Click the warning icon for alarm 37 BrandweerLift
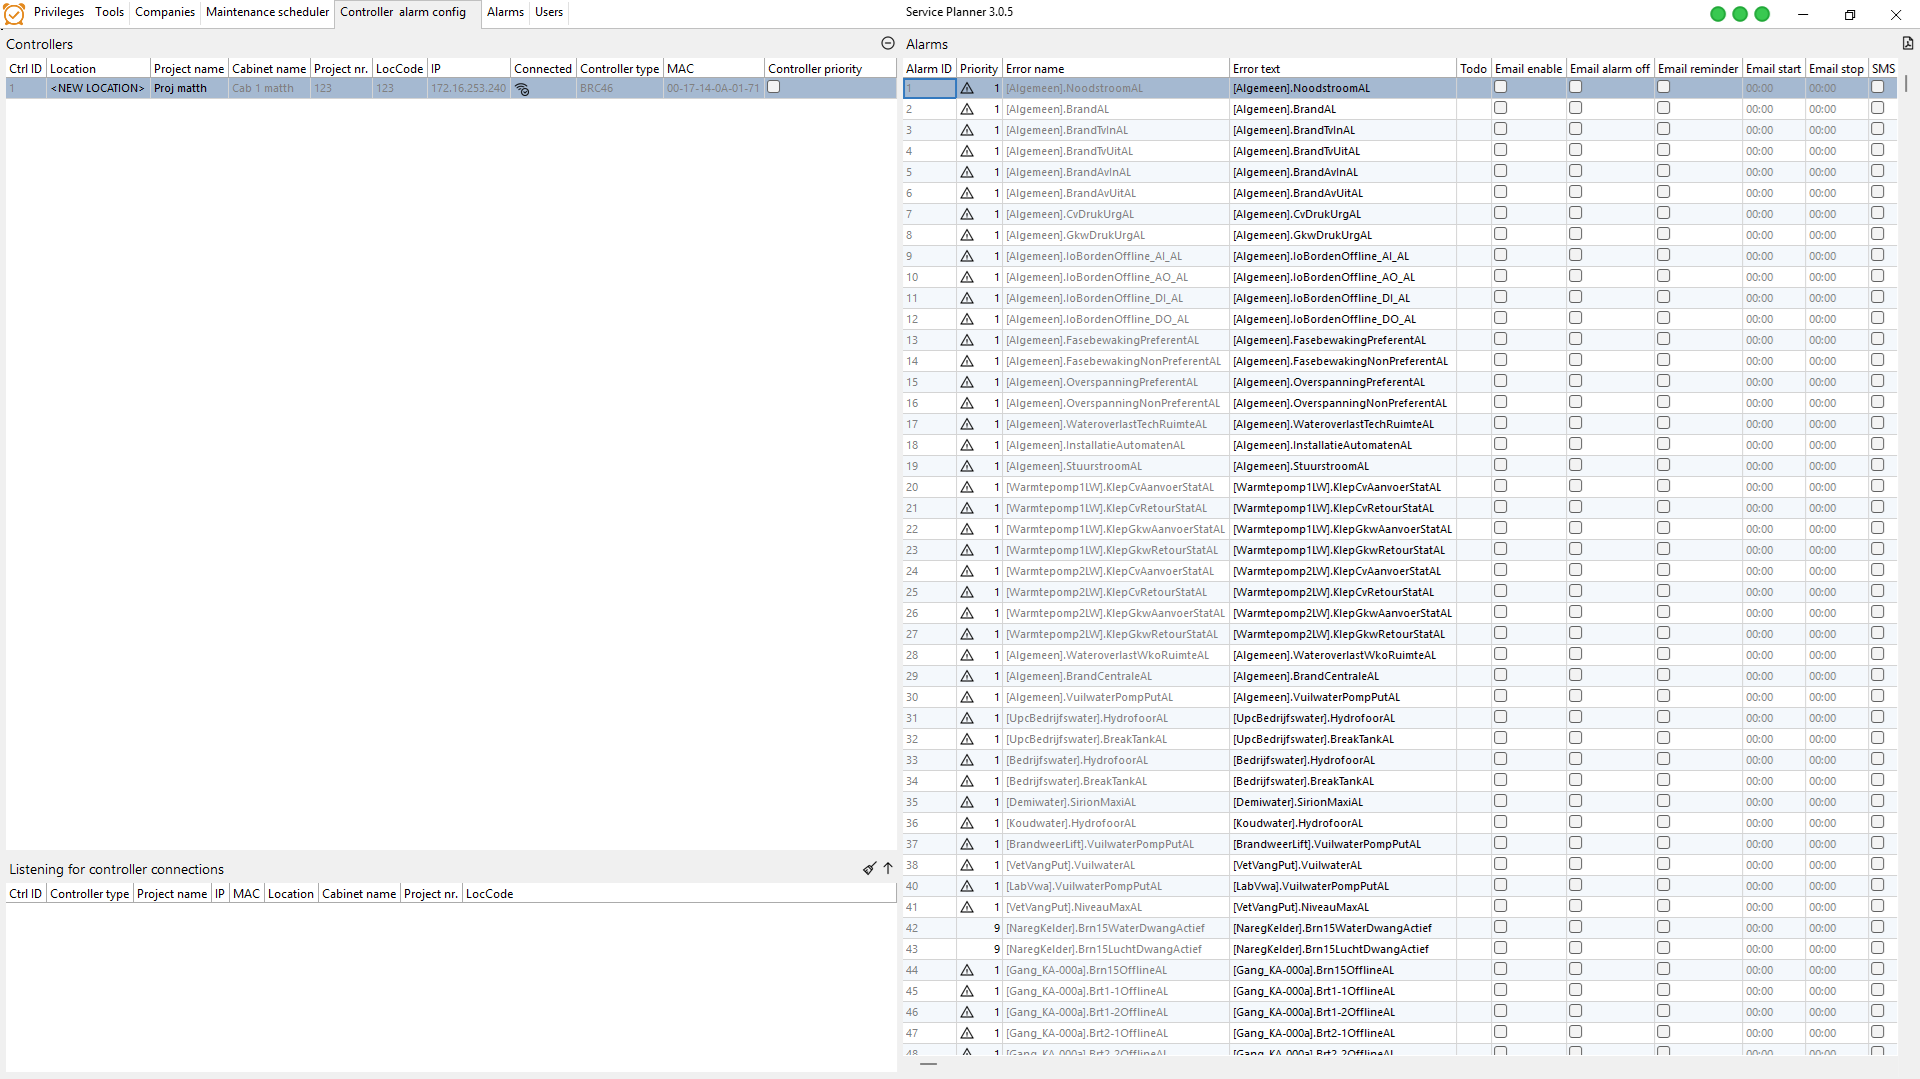Viewport: 1920px width, 1079px height. (x=967, y=844)
